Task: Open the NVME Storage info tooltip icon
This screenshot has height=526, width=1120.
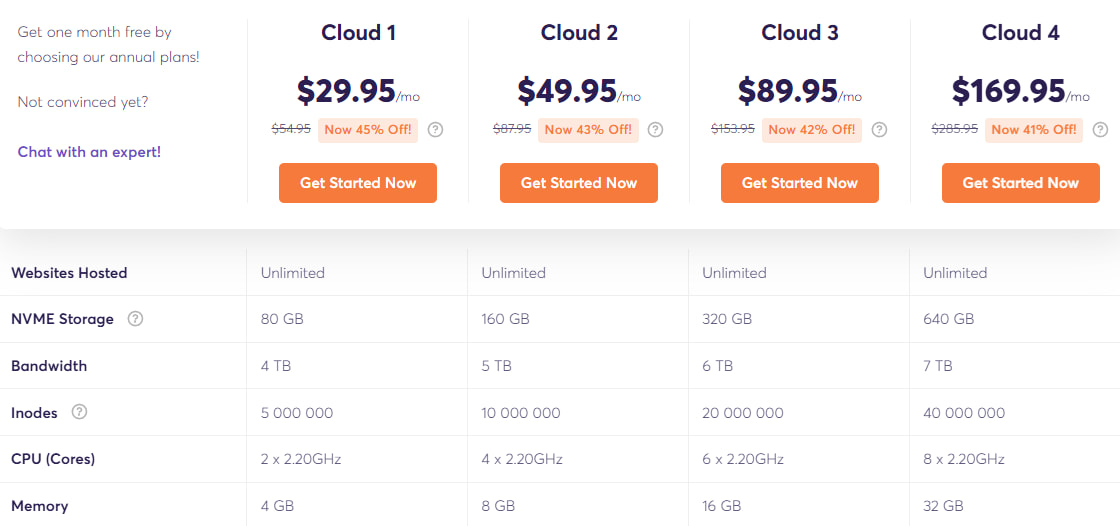Action: click(136, 319)
